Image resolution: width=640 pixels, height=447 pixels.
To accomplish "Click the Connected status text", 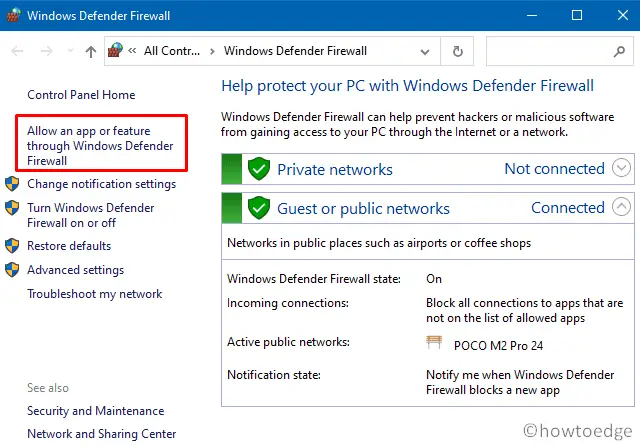I will [568, 208].
